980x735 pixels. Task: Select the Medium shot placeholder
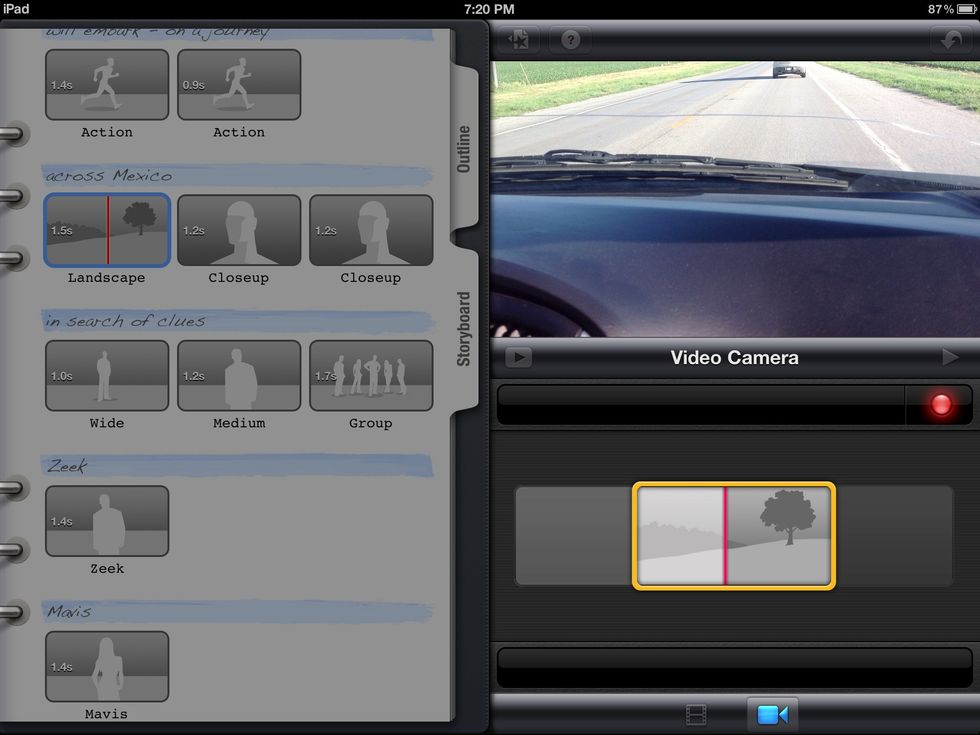[x=239, y=376]
